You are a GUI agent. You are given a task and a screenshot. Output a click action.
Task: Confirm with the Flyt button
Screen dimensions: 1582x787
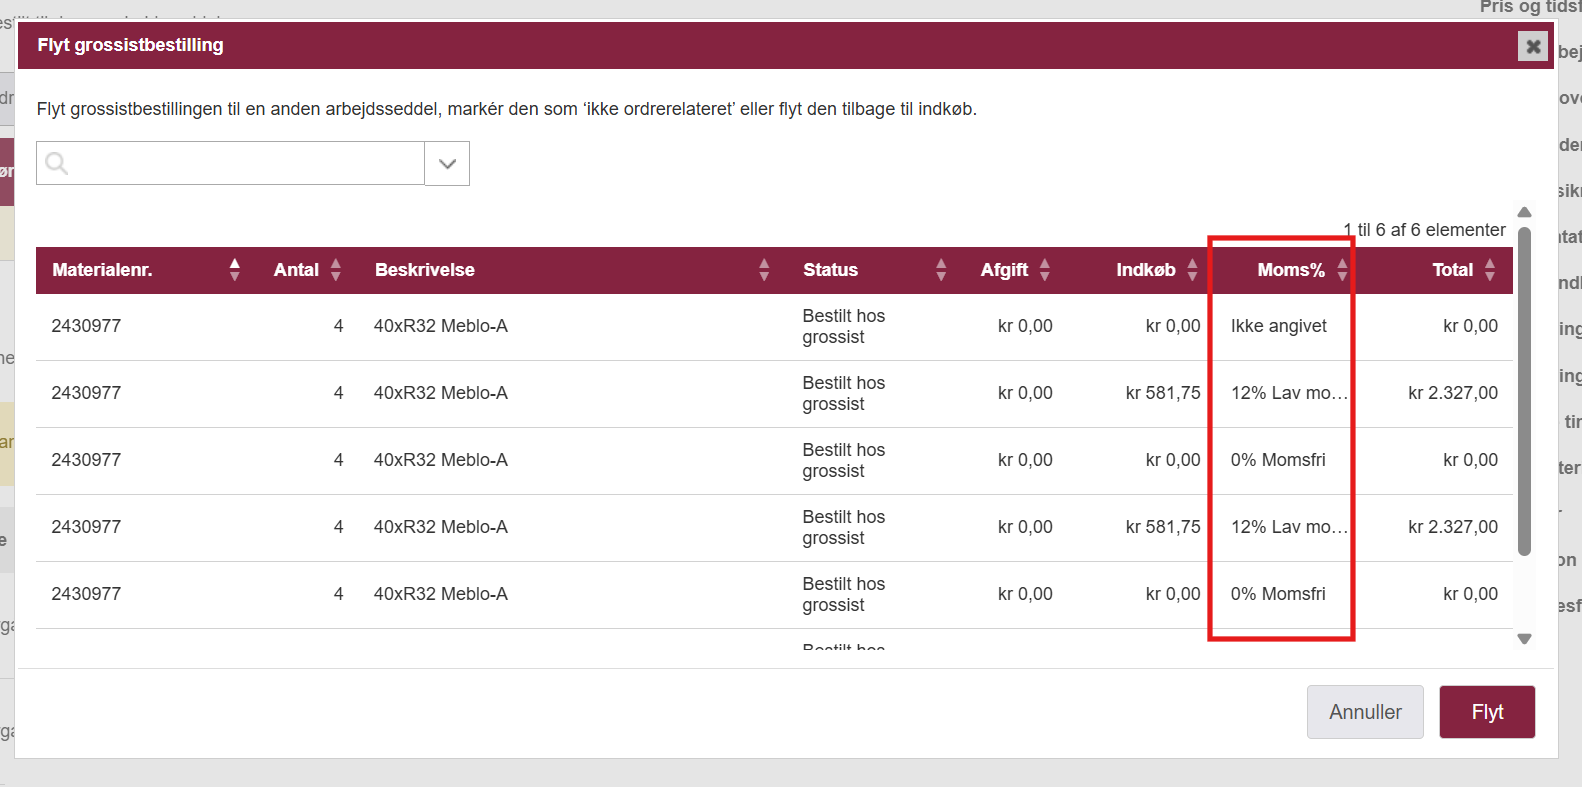click(1486, 712)
